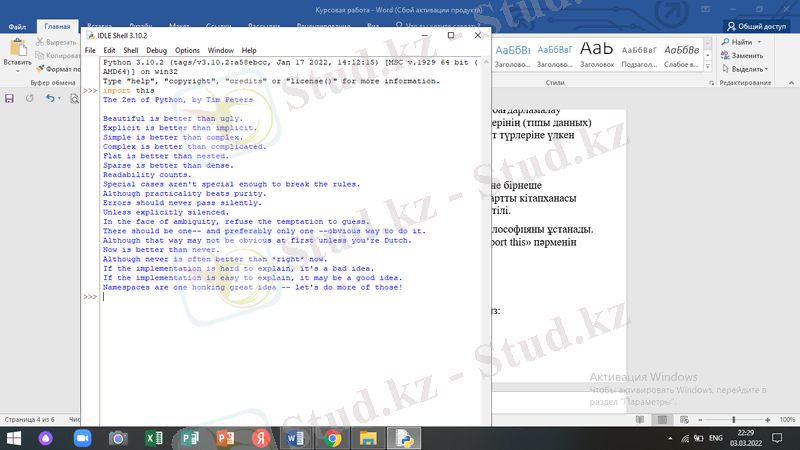
Task: Switch to Print Layout view in Word
Action: (x=662, y=419)
